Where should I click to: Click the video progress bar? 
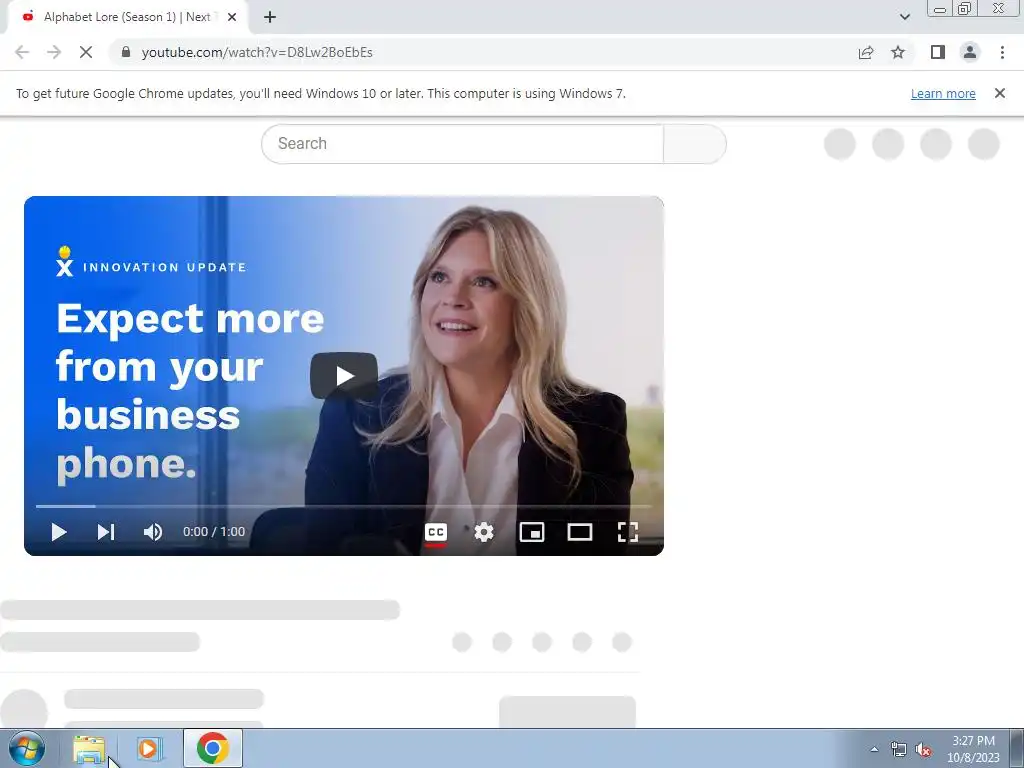coord(344,506)
